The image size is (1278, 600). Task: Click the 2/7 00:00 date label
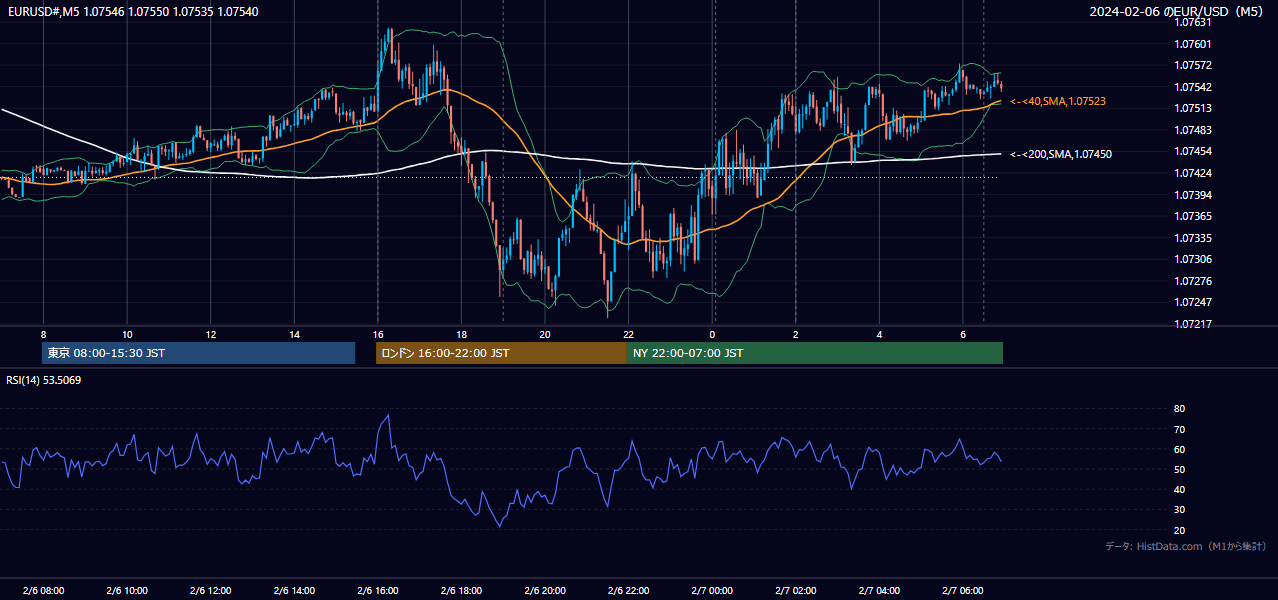pyautogui.click(x=712, y=591)
